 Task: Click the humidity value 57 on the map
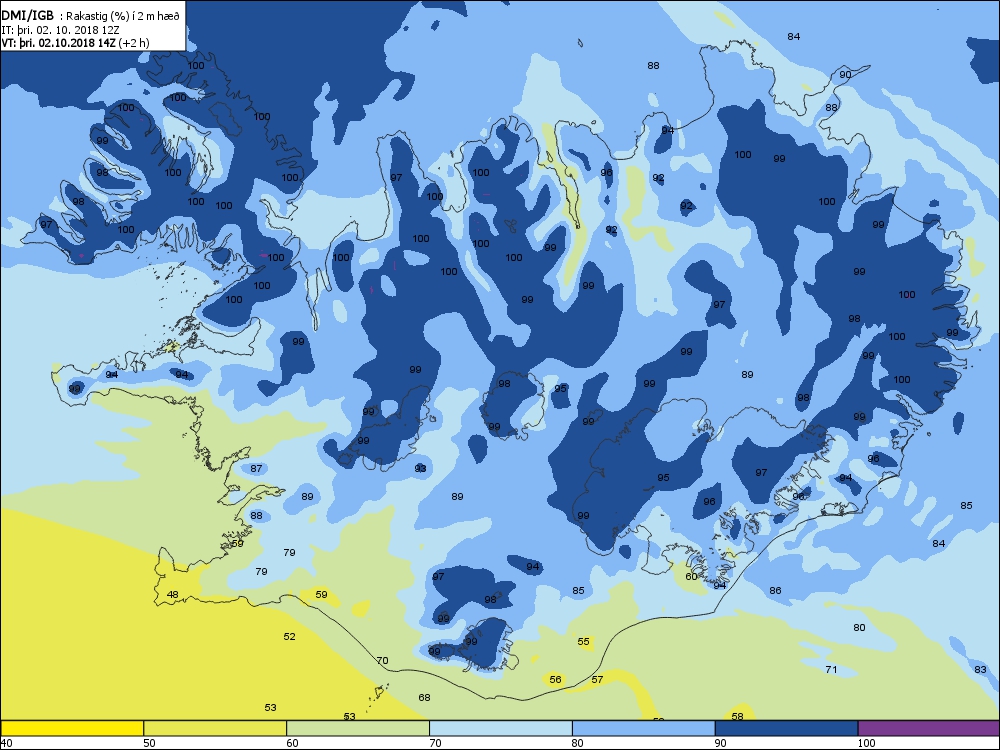[597, 680]
